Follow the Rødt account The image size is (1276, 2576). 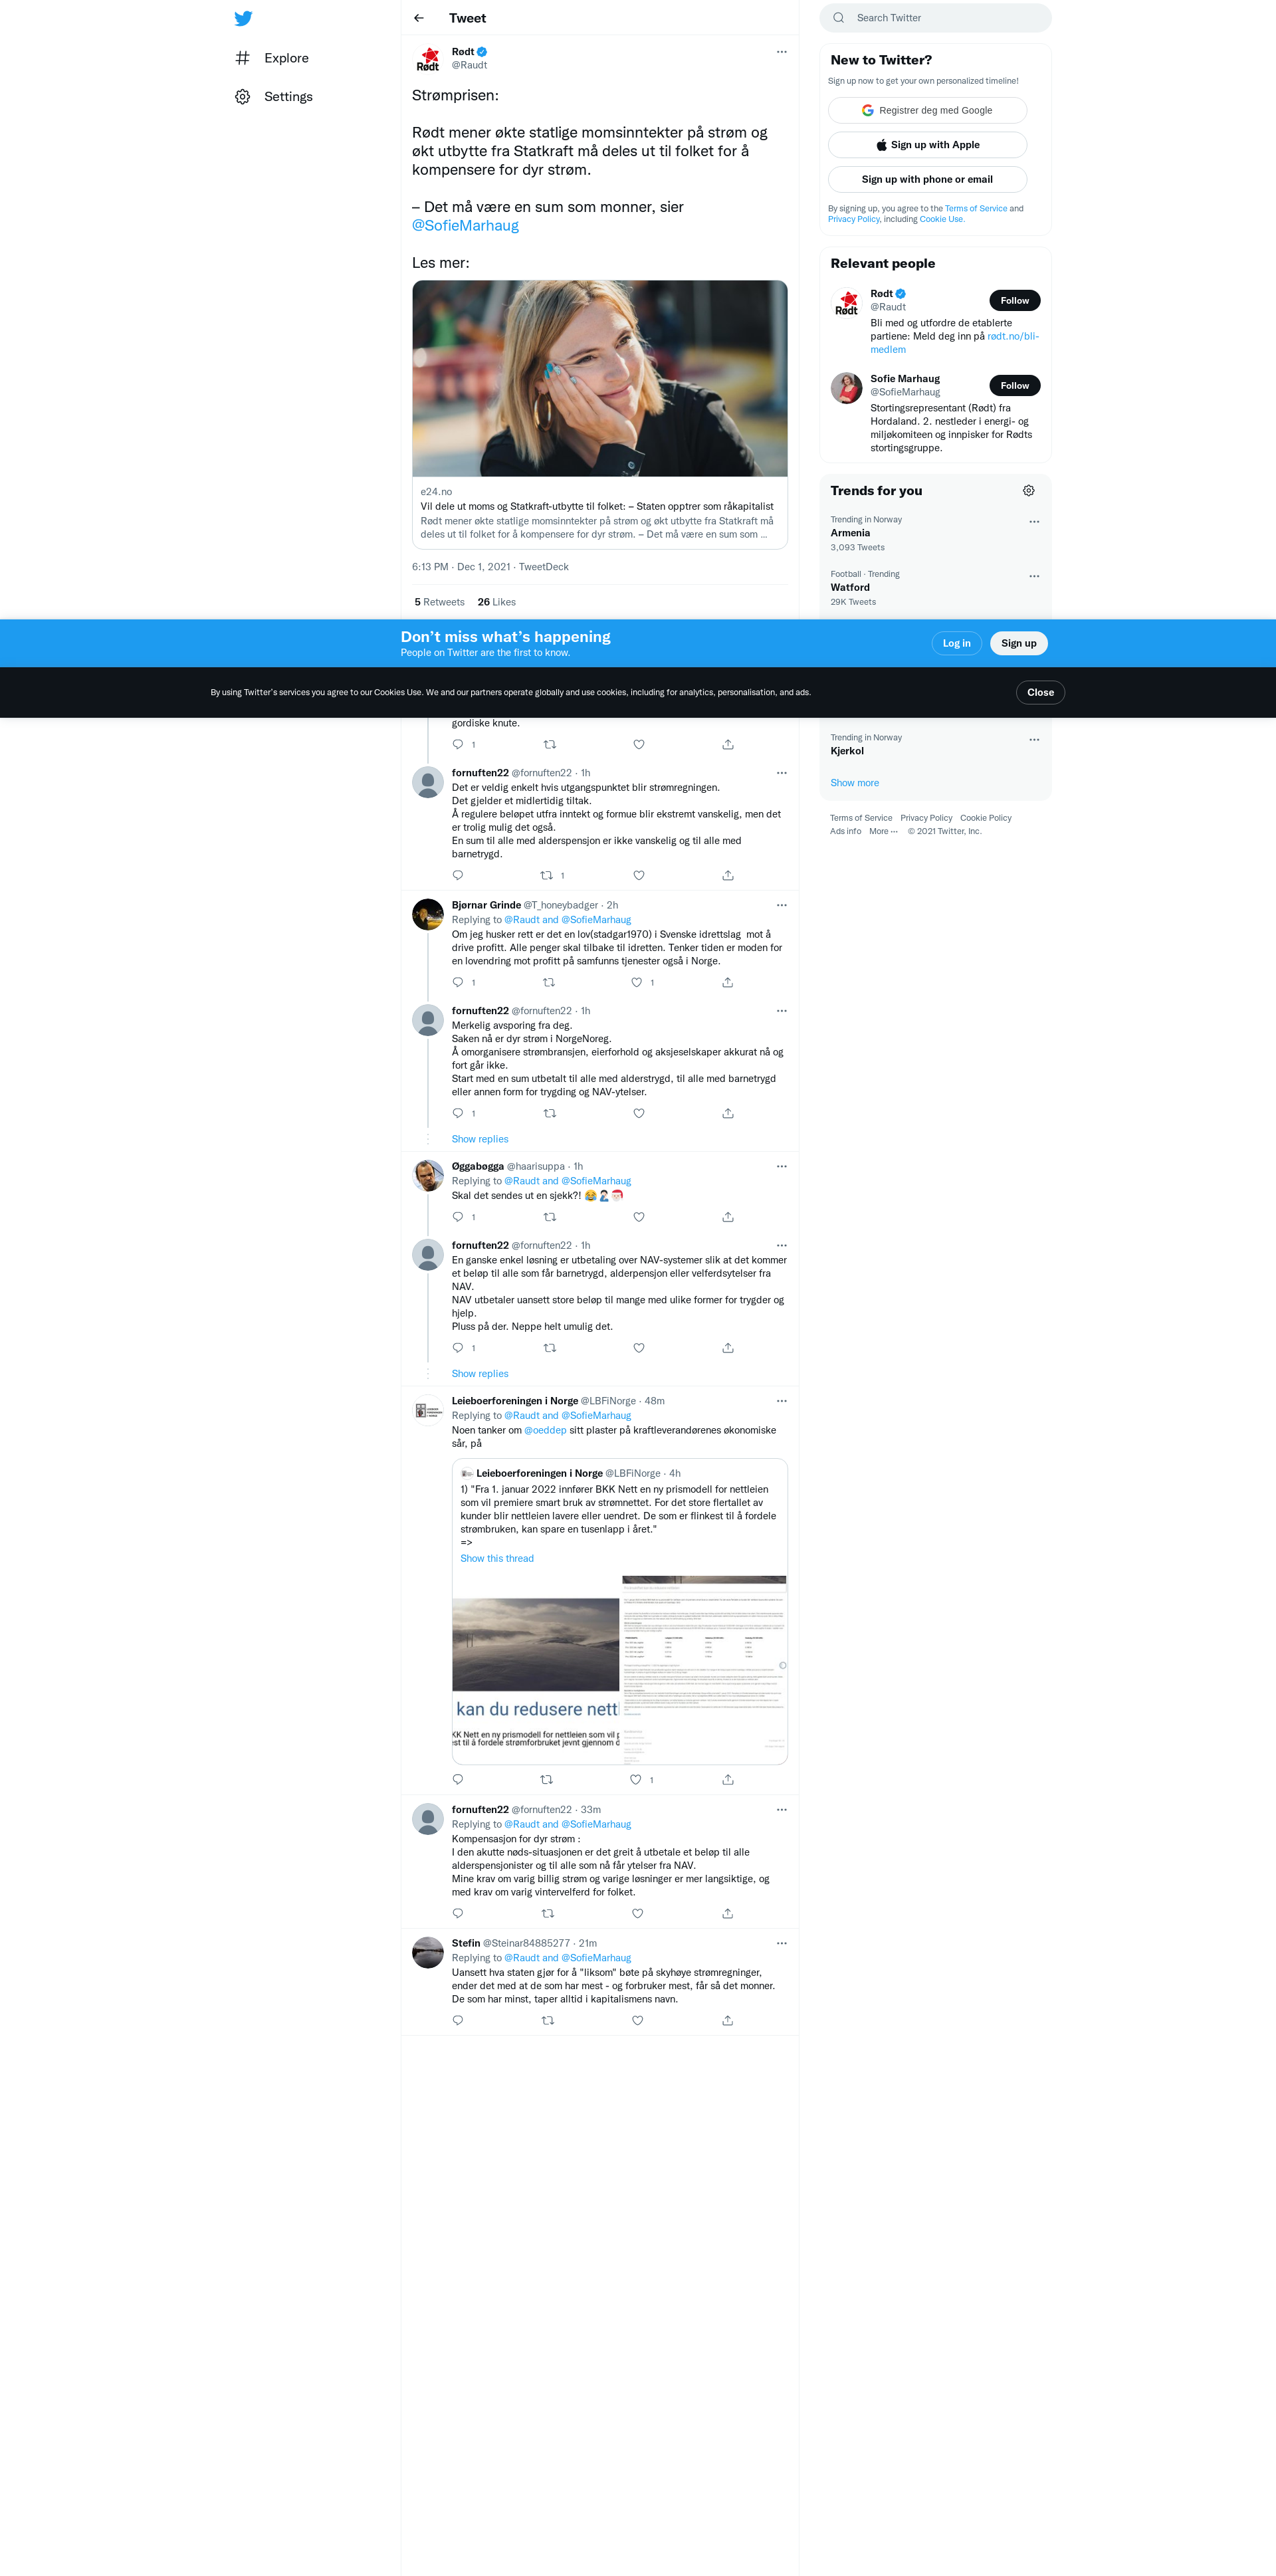[x=1014, y=300]
